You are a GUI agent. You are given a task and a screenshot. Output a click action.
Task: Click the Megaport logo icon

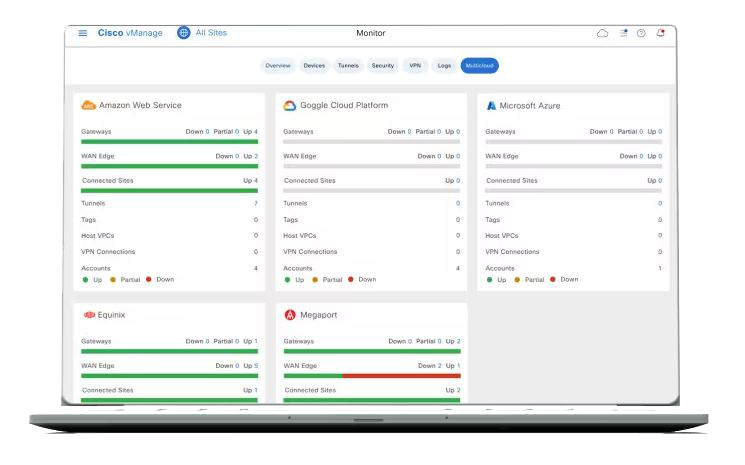tap(290, 314)
